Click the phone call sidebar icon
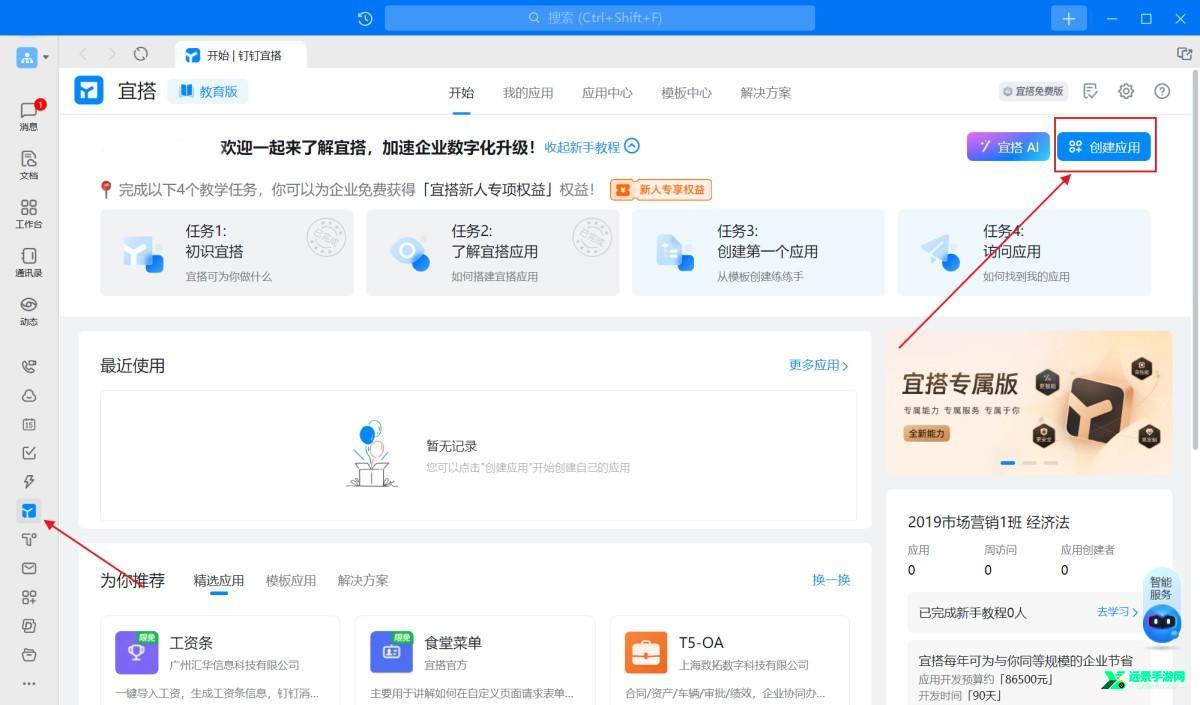Viewport: 1200px width, 705px height. pos(29,366)
